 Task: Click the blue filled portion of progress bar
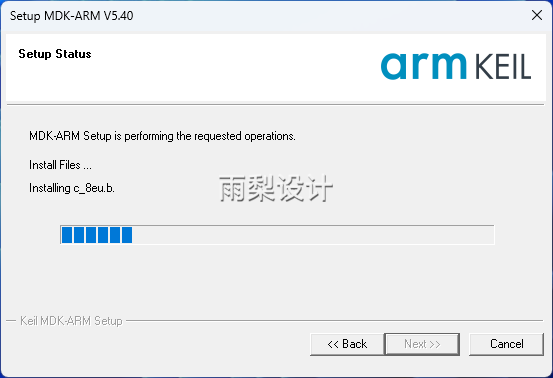click(97, 235)
